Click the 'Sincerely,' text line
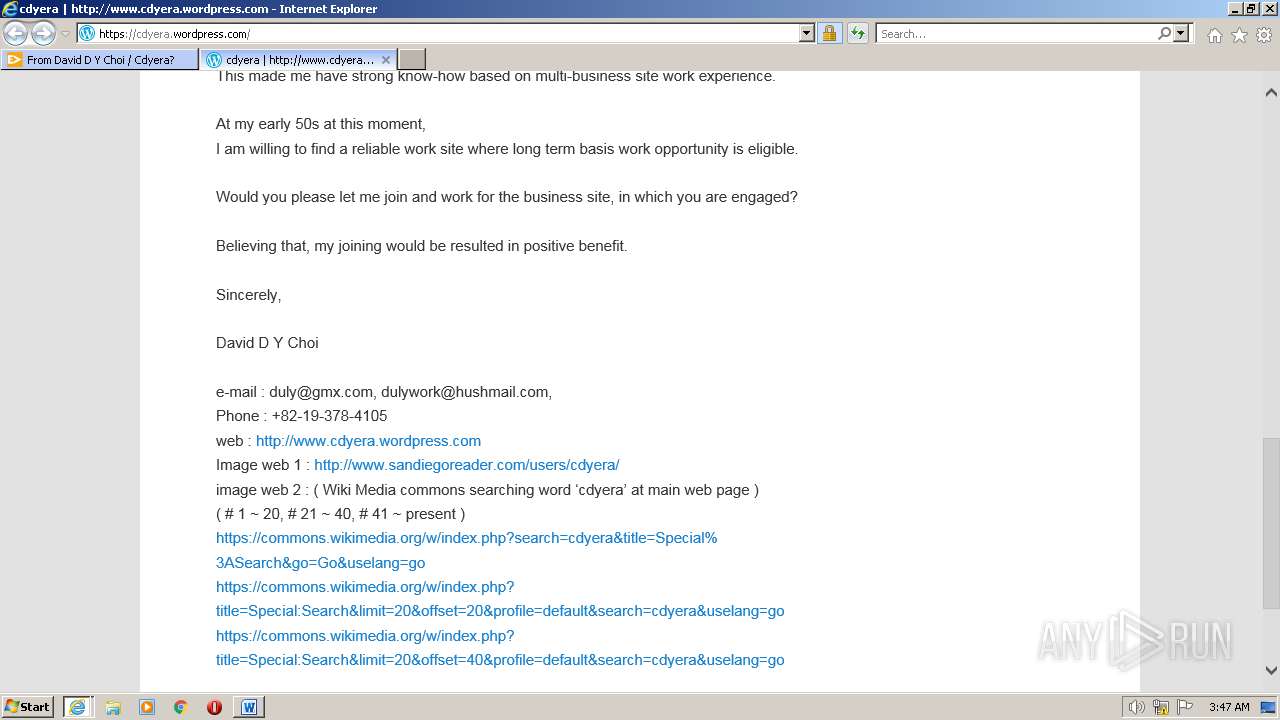 coord(248,295)
